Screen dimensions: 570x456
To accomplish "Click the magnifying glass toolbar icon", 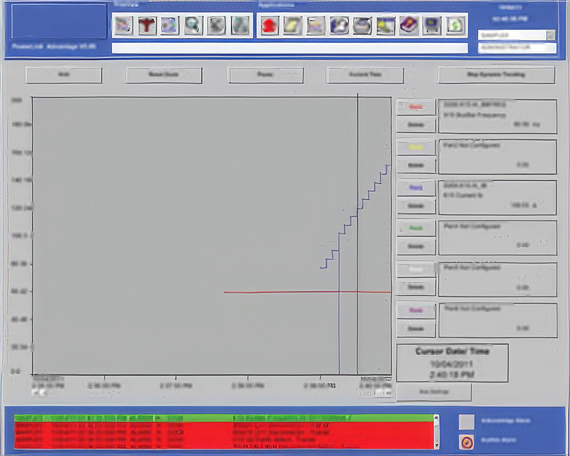I will point(193,25).
